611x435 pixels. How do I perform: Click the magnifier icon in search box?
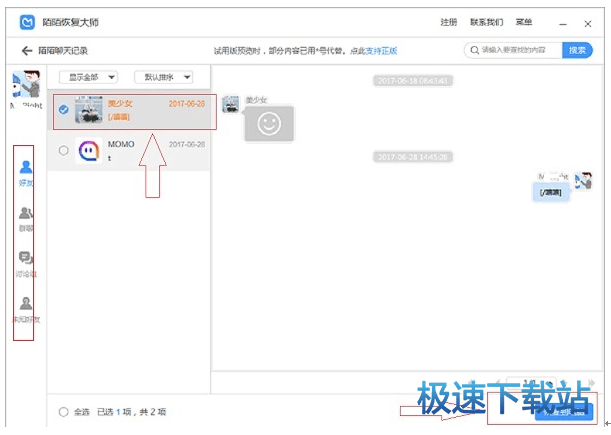[x=474, y=50]
